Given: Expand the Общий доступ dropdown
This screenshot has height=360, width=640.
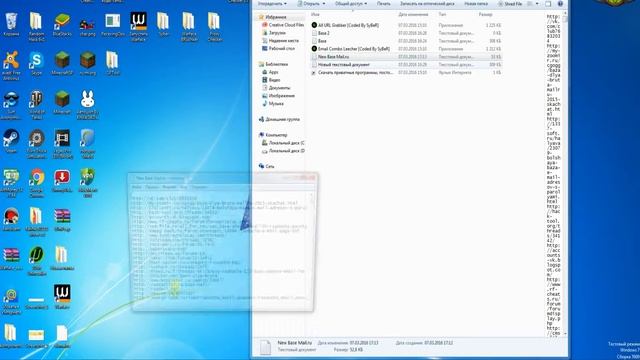Looking at the screenshot, I should point(351,4).
